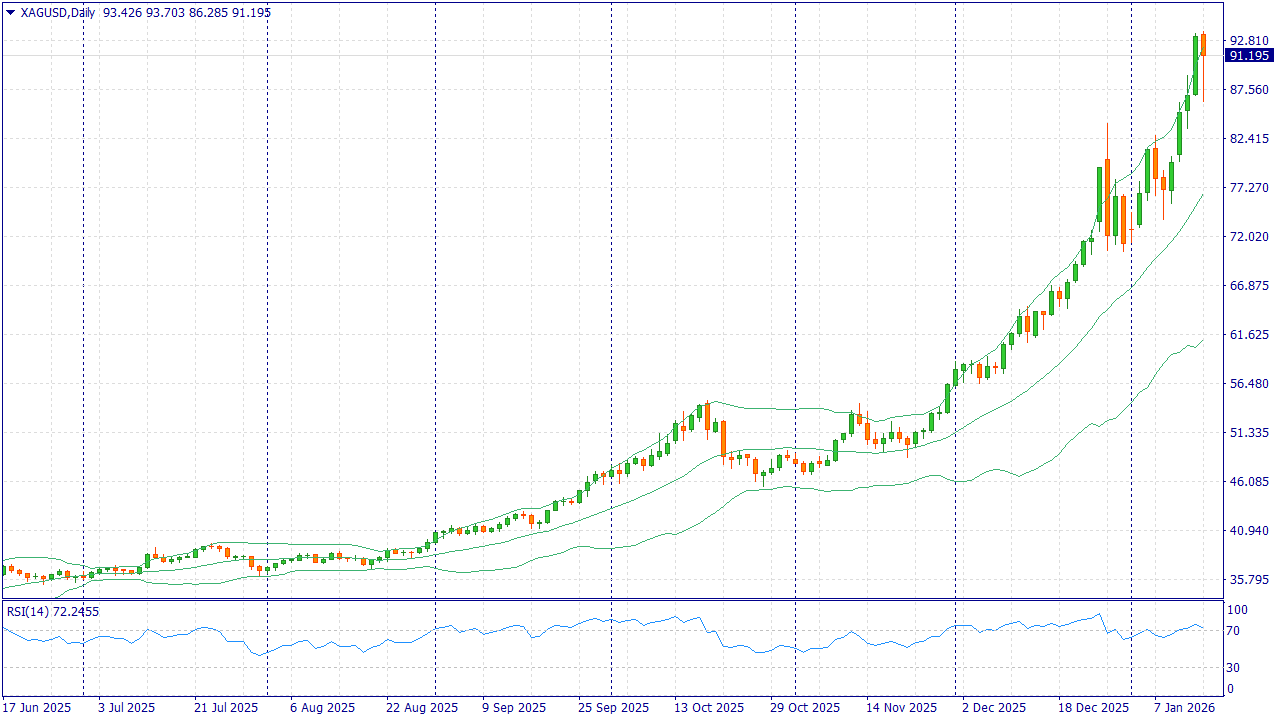Viewport: 1280px width, 720px height.
Task: Click the RSI 100 level label
Action: click(1237, 610)
